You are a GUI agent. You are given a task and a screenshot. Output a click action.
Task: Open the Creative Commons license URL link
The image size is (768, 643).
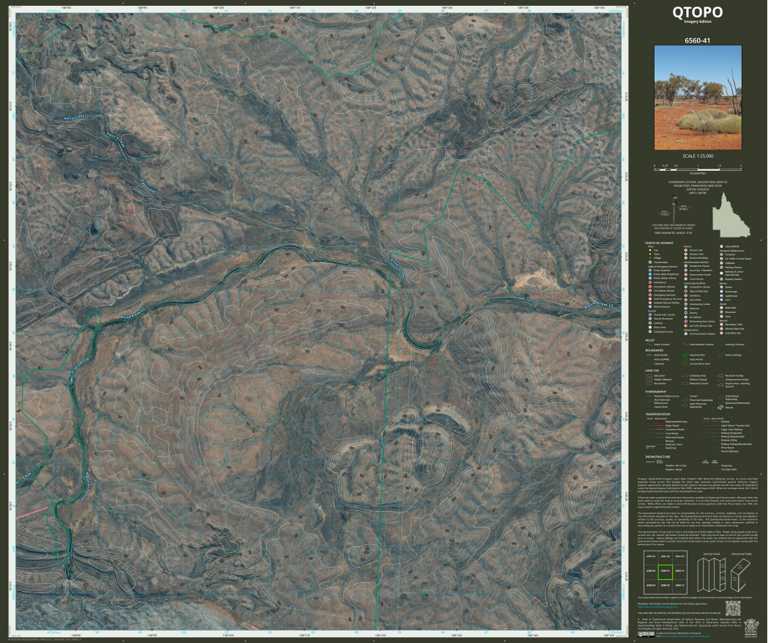685,636
